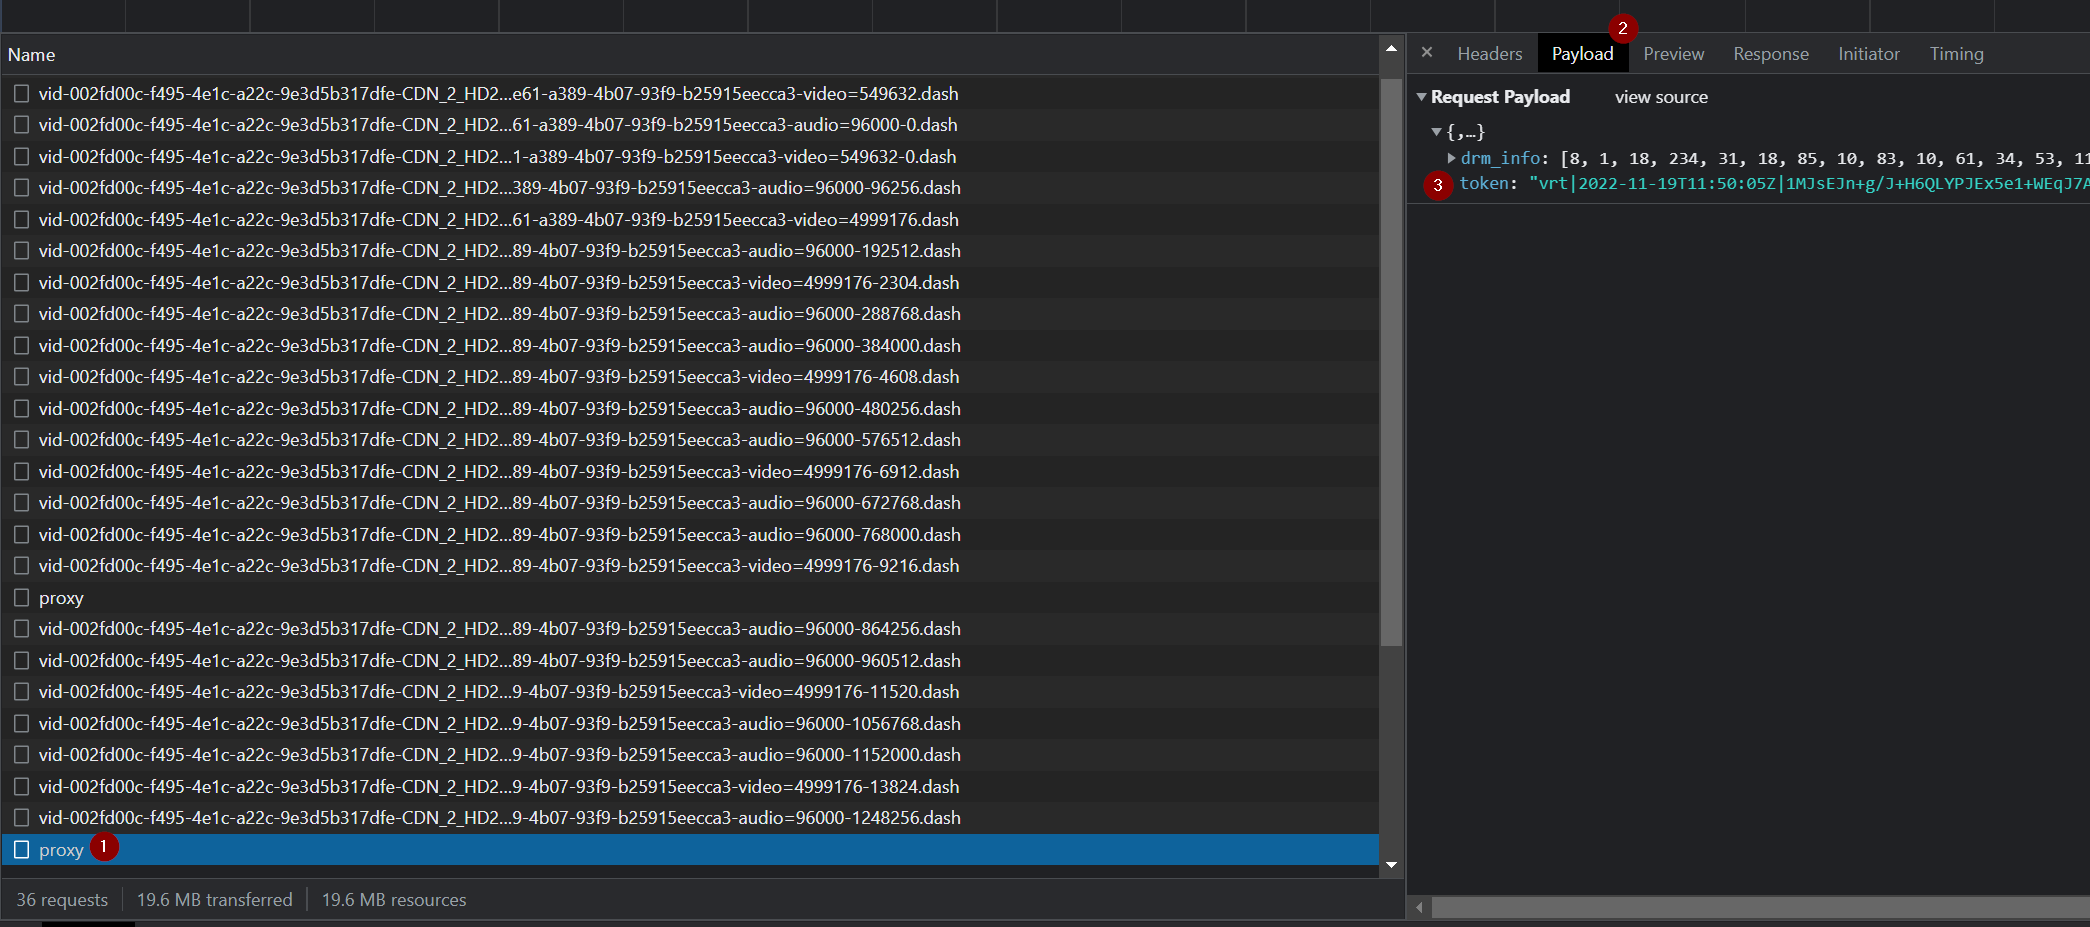Select the audio=96000-672768.dash request row

(690, 503)
